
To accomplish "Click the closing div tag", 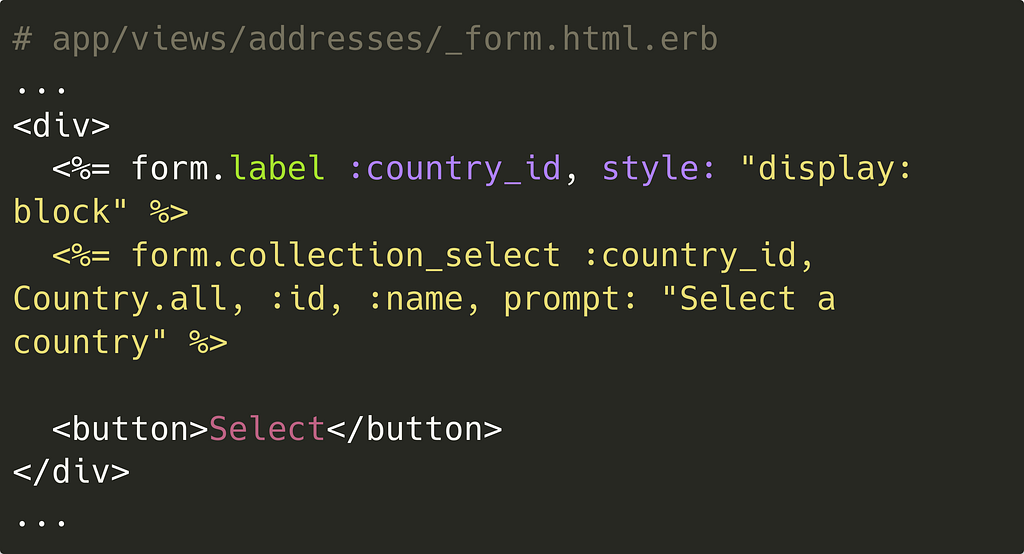I will coord(71,472).
